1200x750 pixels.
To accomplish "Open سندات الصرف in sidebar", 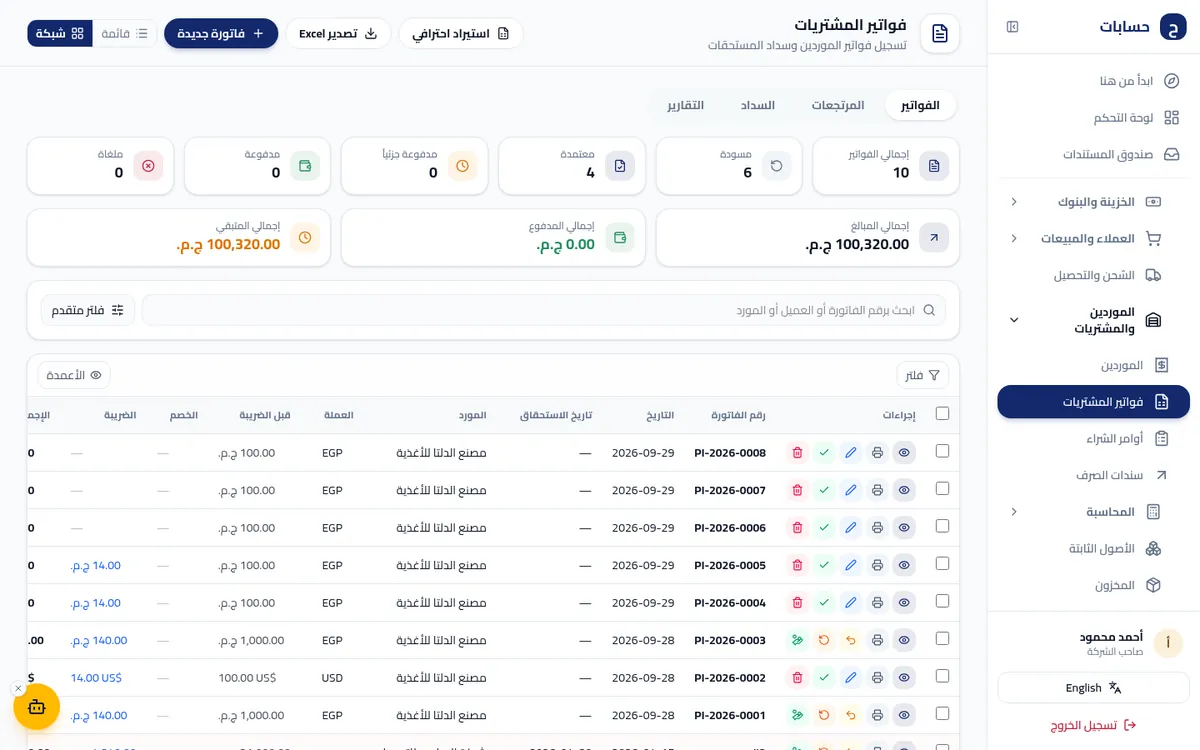I will pos(1094,476).
